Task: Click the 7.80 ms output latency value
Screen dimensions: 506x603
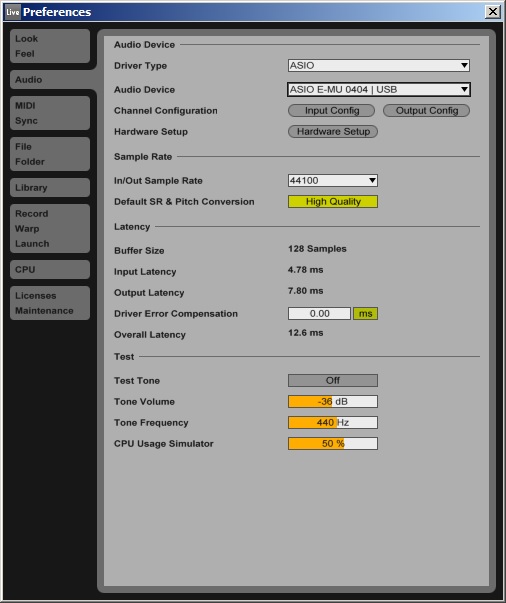Action: (x=306, y=291)
